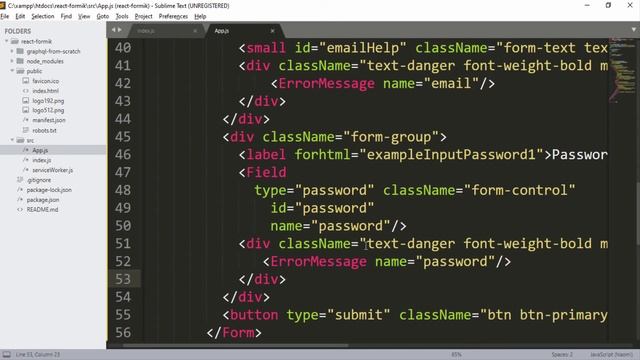
Task: Click the Field tag on line 47
Action: (262, 172)
